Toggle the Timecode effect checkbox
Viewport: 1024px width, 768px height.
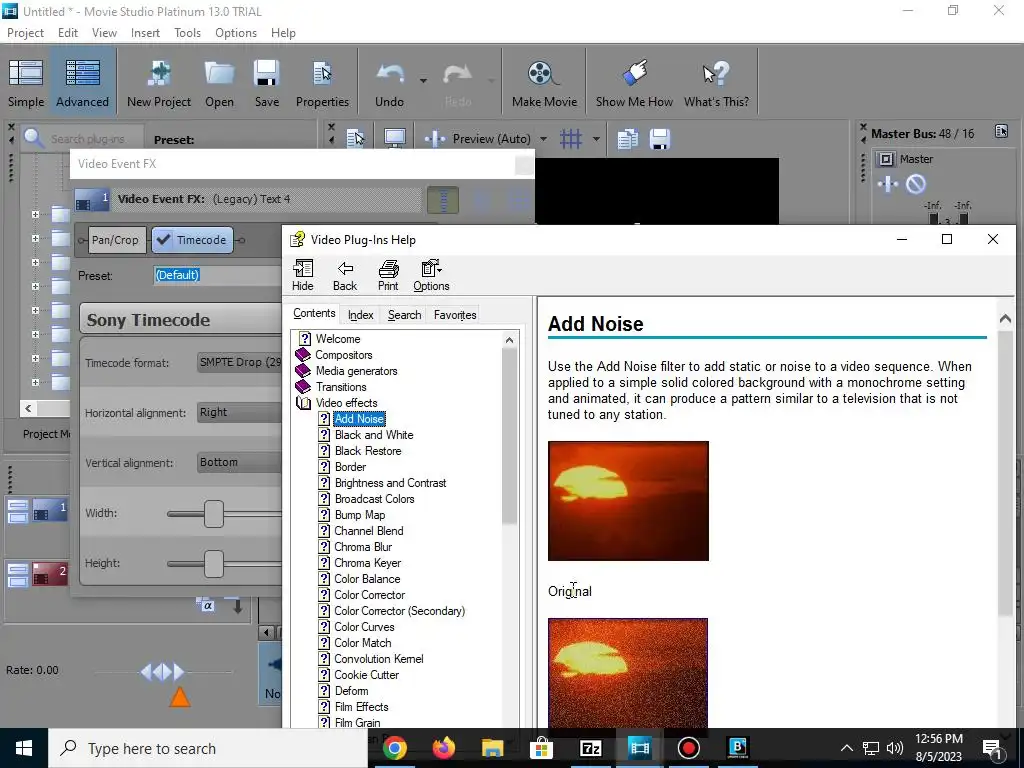coord(164,240)
